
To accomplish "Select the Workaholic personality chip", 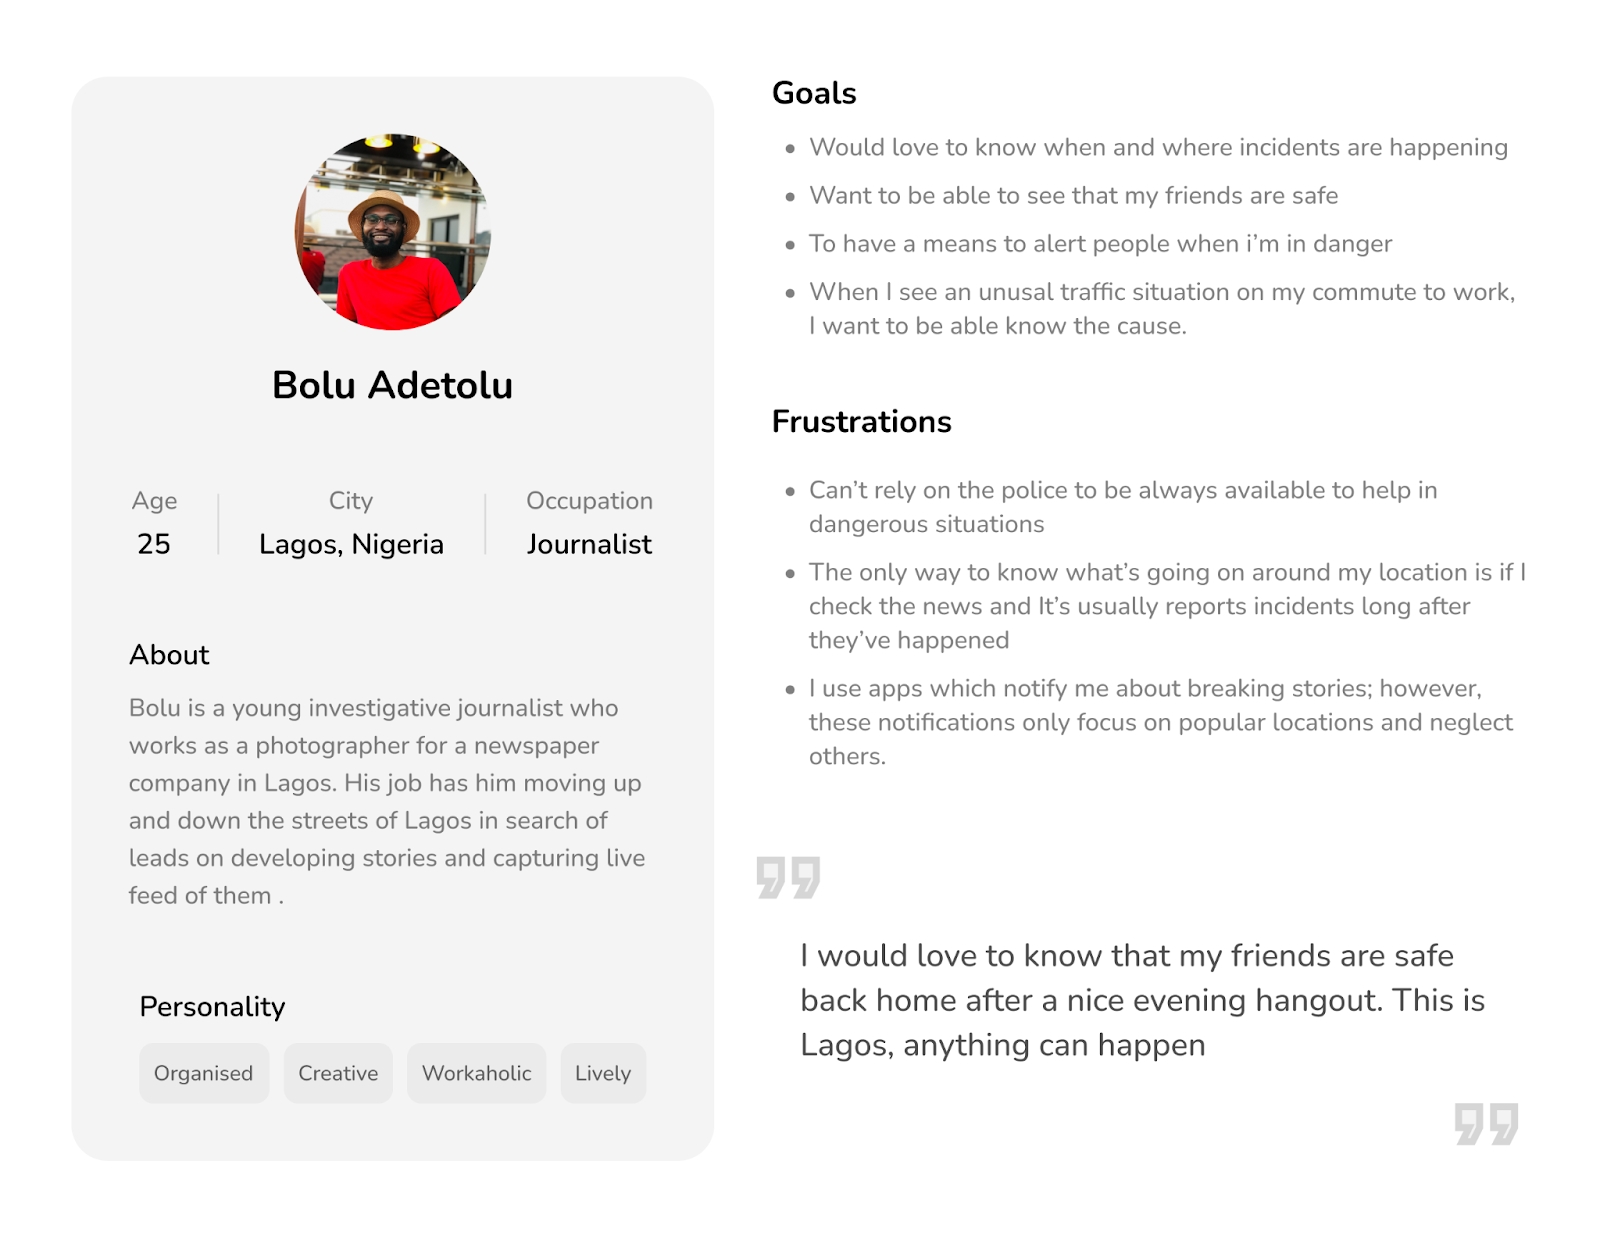I will point(476,1073).
